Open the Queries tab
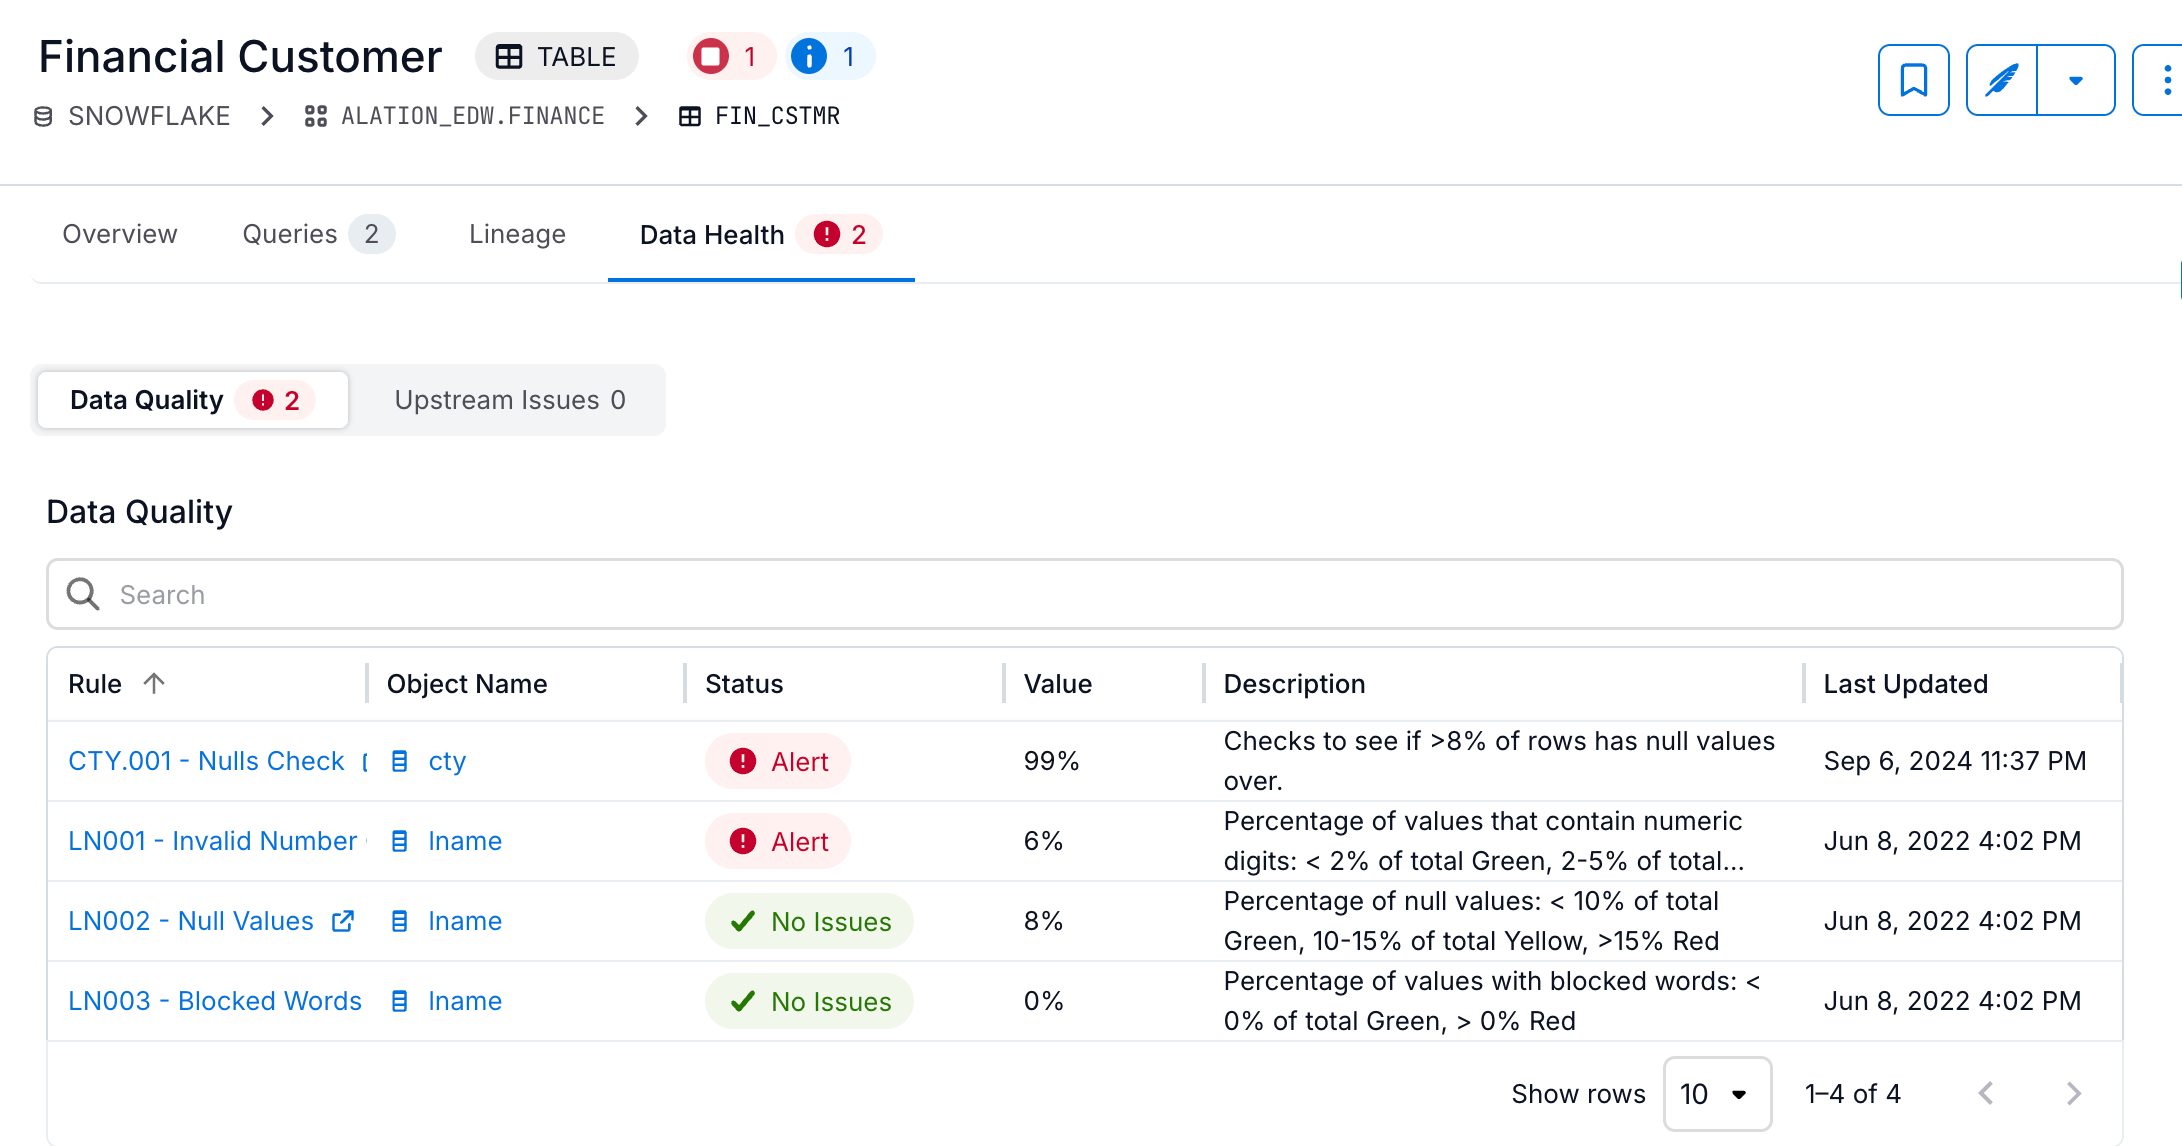 [289, 234]
